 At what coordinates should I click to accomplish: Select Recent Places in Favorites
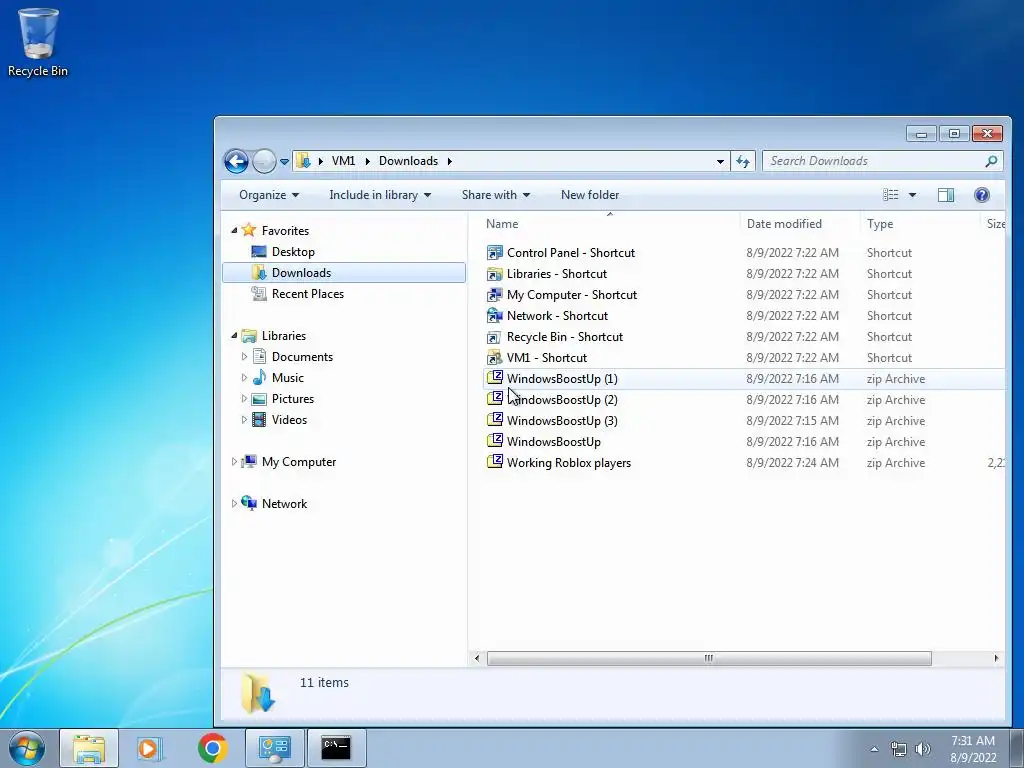click(308, 294)
